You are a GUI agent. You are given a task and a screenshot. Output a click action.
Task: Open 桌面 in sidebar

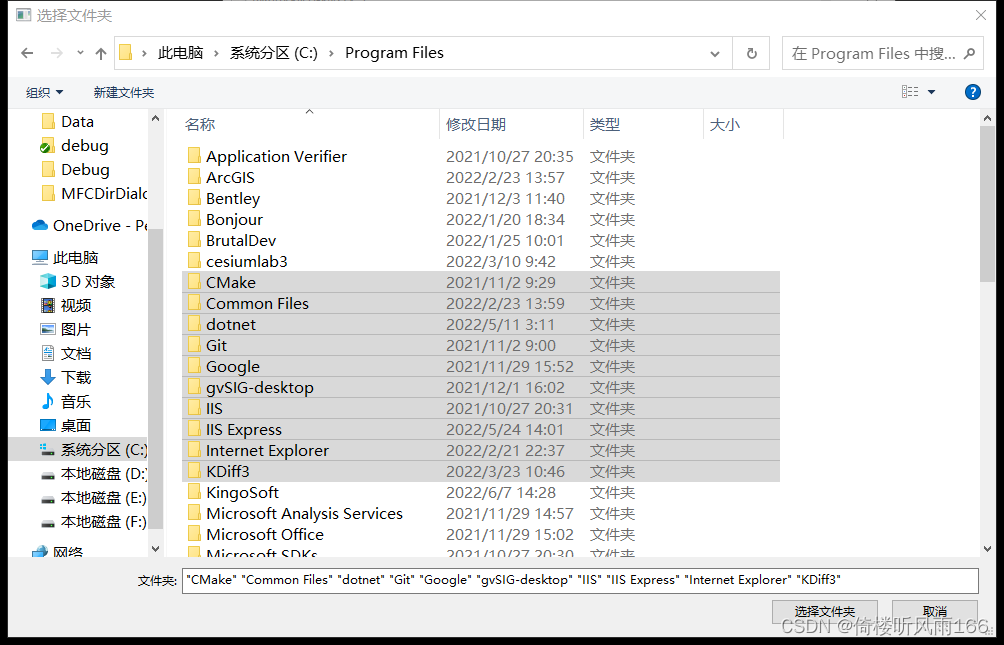(x=66, y=426)
